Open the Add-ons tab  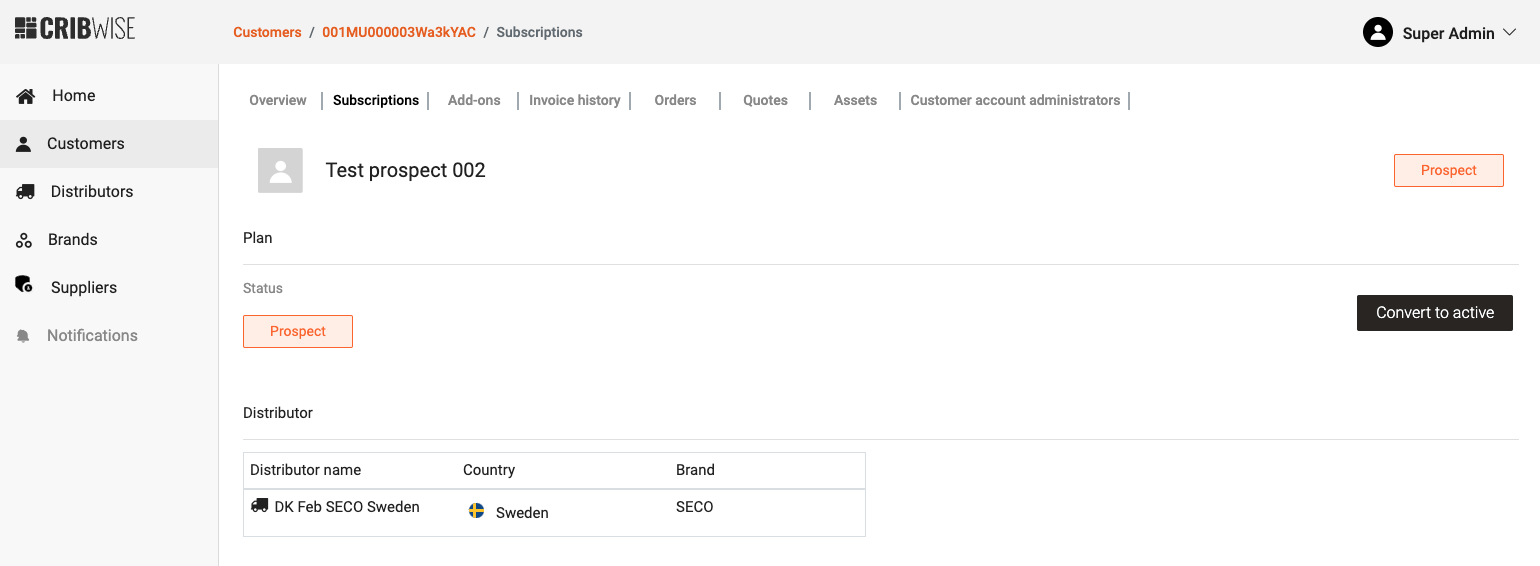tap(474, 100)
